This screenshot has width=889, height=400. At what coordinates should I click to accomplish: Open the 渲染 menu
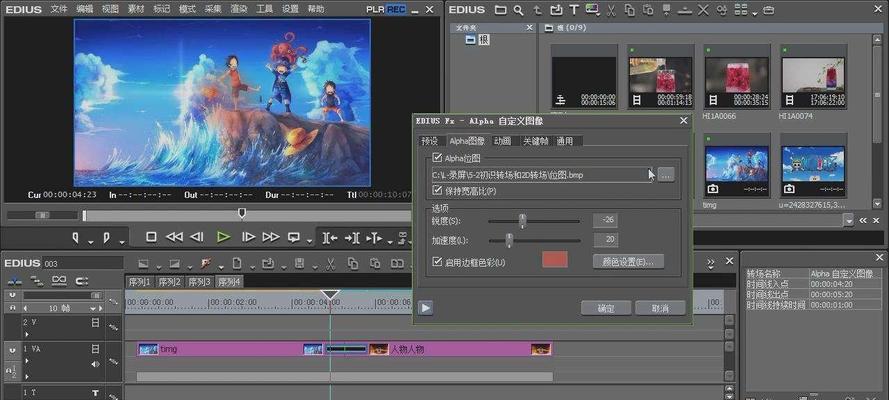tap(239, 9)
